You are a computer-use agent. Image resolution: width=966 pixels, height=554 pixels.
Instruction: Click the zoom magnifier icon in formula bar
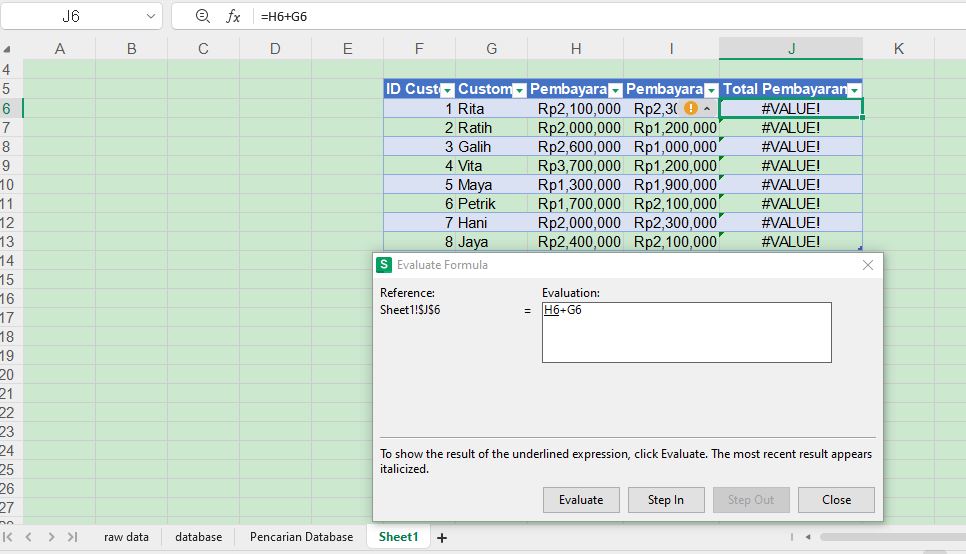202,16
